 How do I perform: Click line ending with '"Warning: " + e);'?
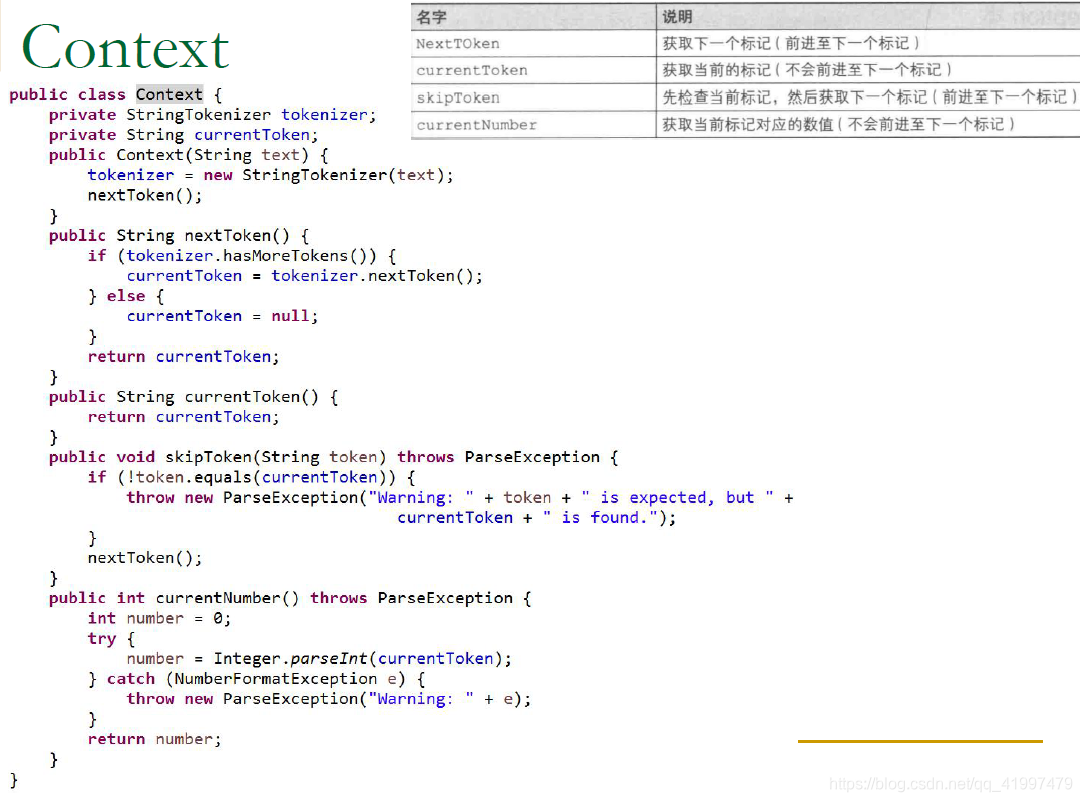[x=328, y=698]
